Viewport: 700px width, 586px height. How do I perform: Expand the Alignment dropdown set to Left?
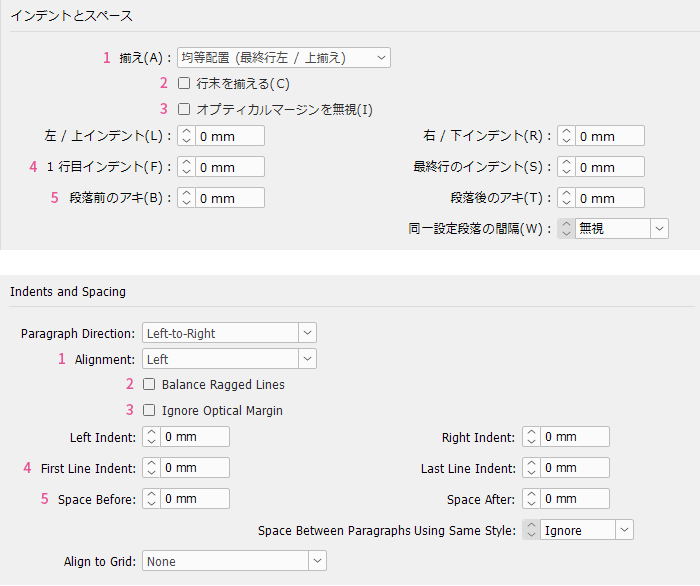click(229, 359)
